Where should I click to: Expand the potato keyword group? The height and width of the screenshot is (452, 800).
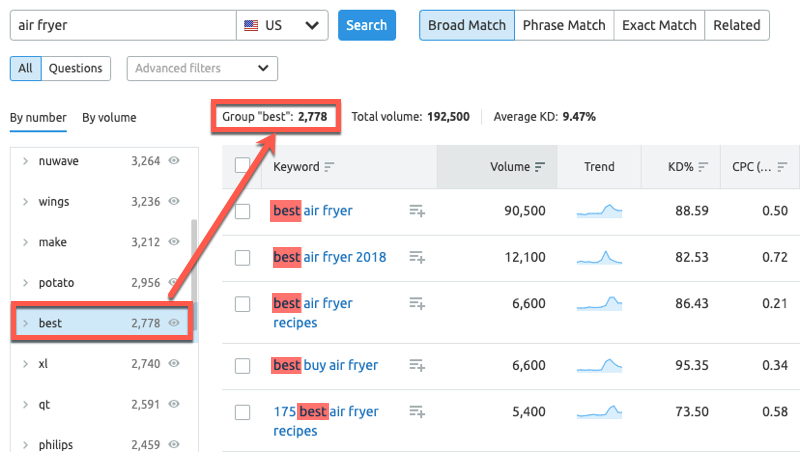[25, 283]
